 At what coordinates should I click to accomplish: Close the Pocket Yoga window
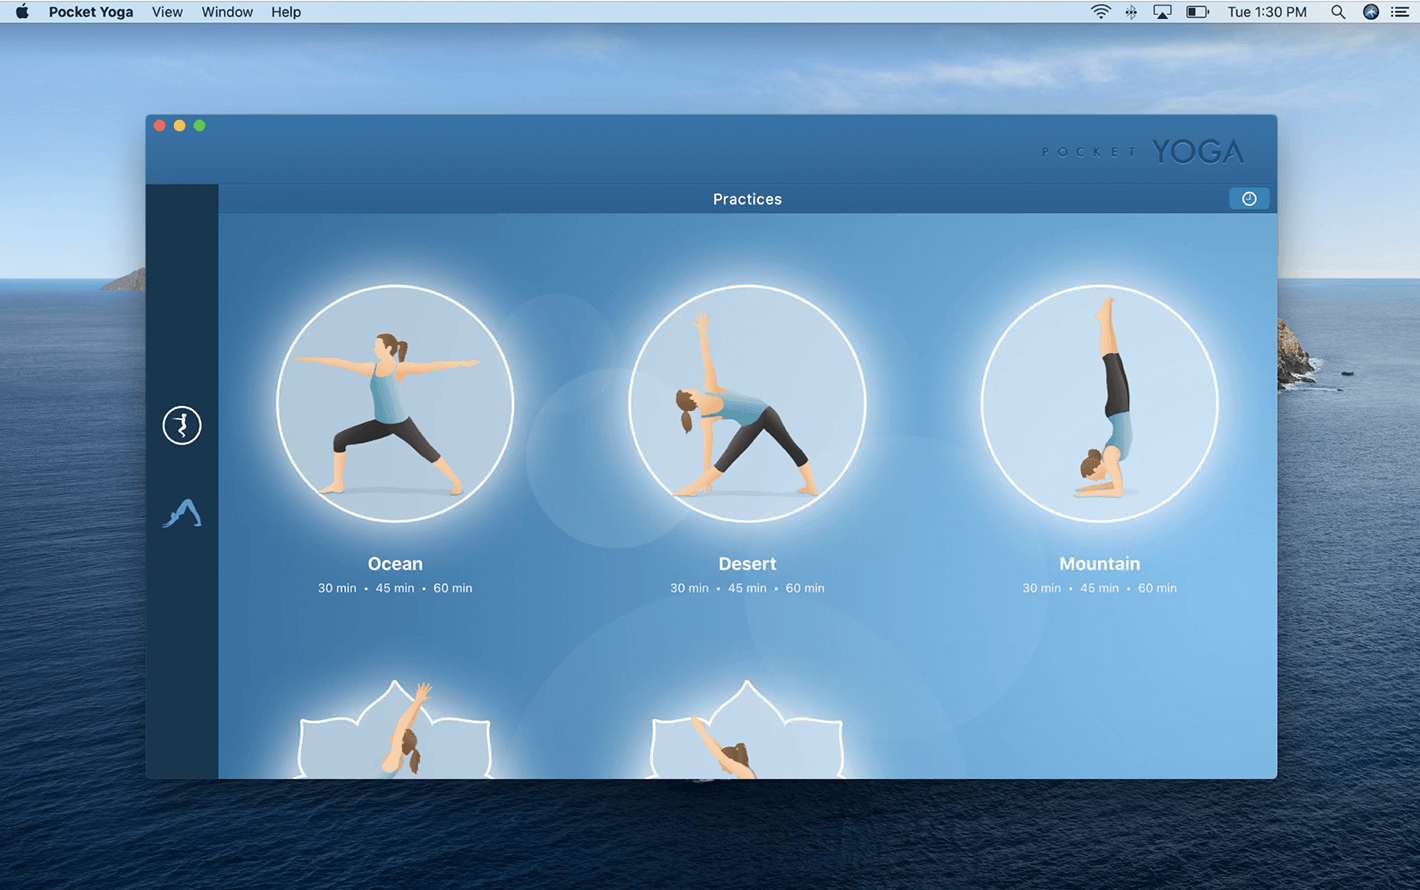tap(160, 125)
